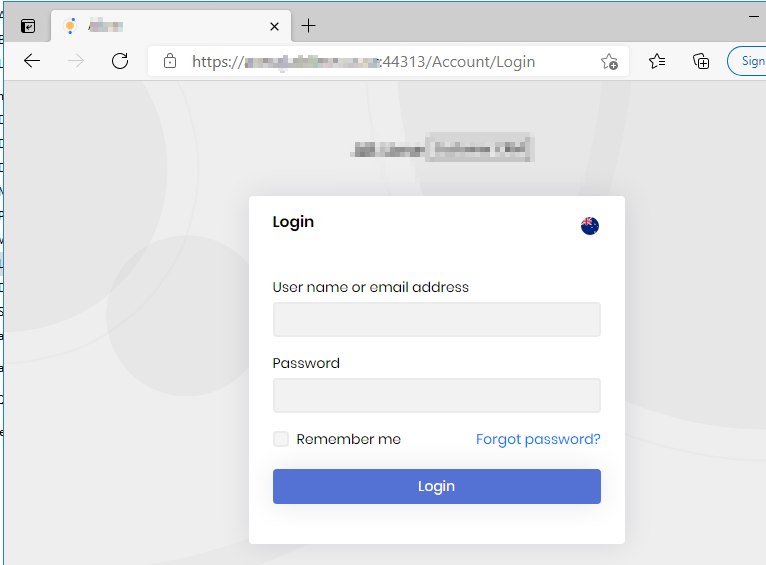Viewport: 766px width, 565px height.
Task: Enable the Remember me checkbox
Action: [x=281, y=439]
